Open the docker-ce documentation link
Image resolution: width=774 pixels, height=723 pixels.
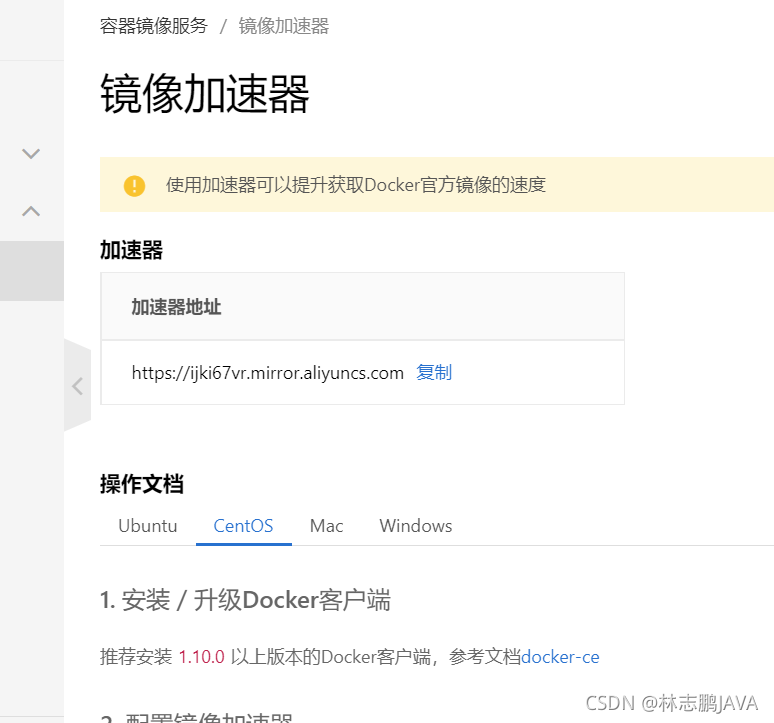point(560,657)
